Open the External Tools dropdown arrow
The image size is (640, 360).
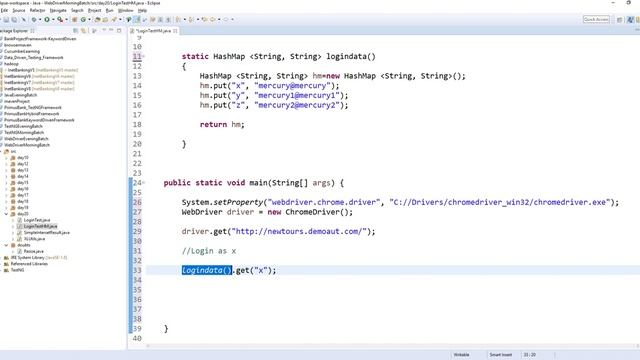point(67,19)
